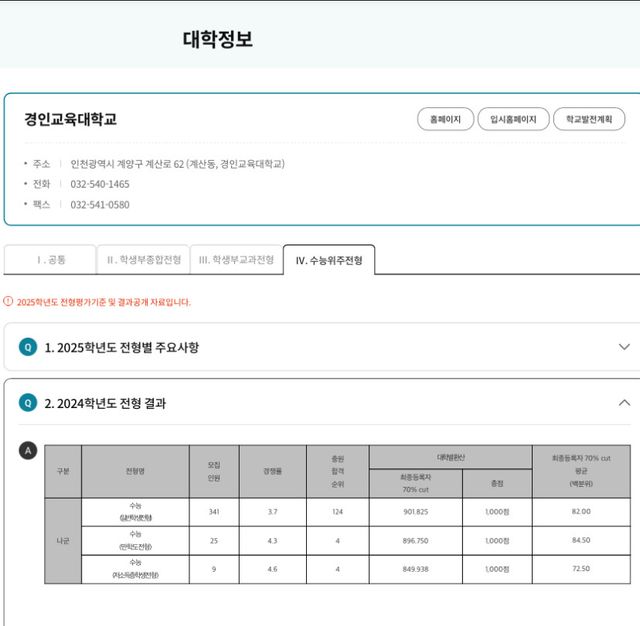Image resolution: width=640 pixels, height=626 pixels.
Task: Click the Q icon beside 2024학년도 전형 결과
Action: click(x=28, y=403)
